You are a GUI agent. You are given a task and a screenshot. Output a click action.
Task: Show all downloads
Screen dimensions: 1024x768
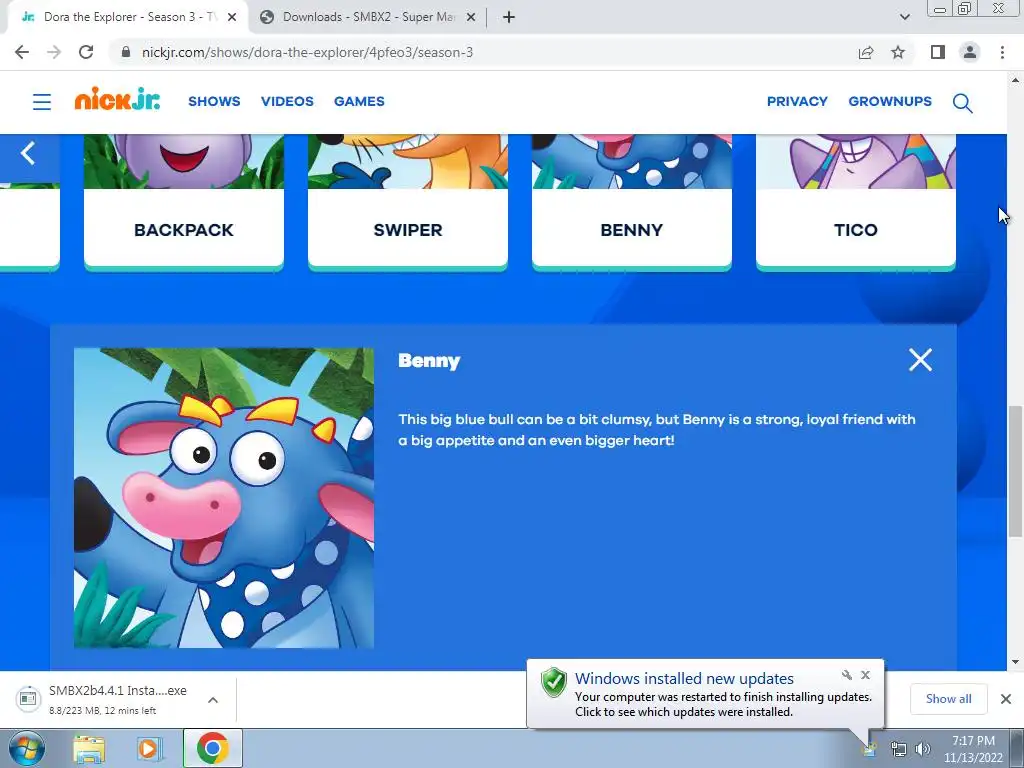(948, 699)
